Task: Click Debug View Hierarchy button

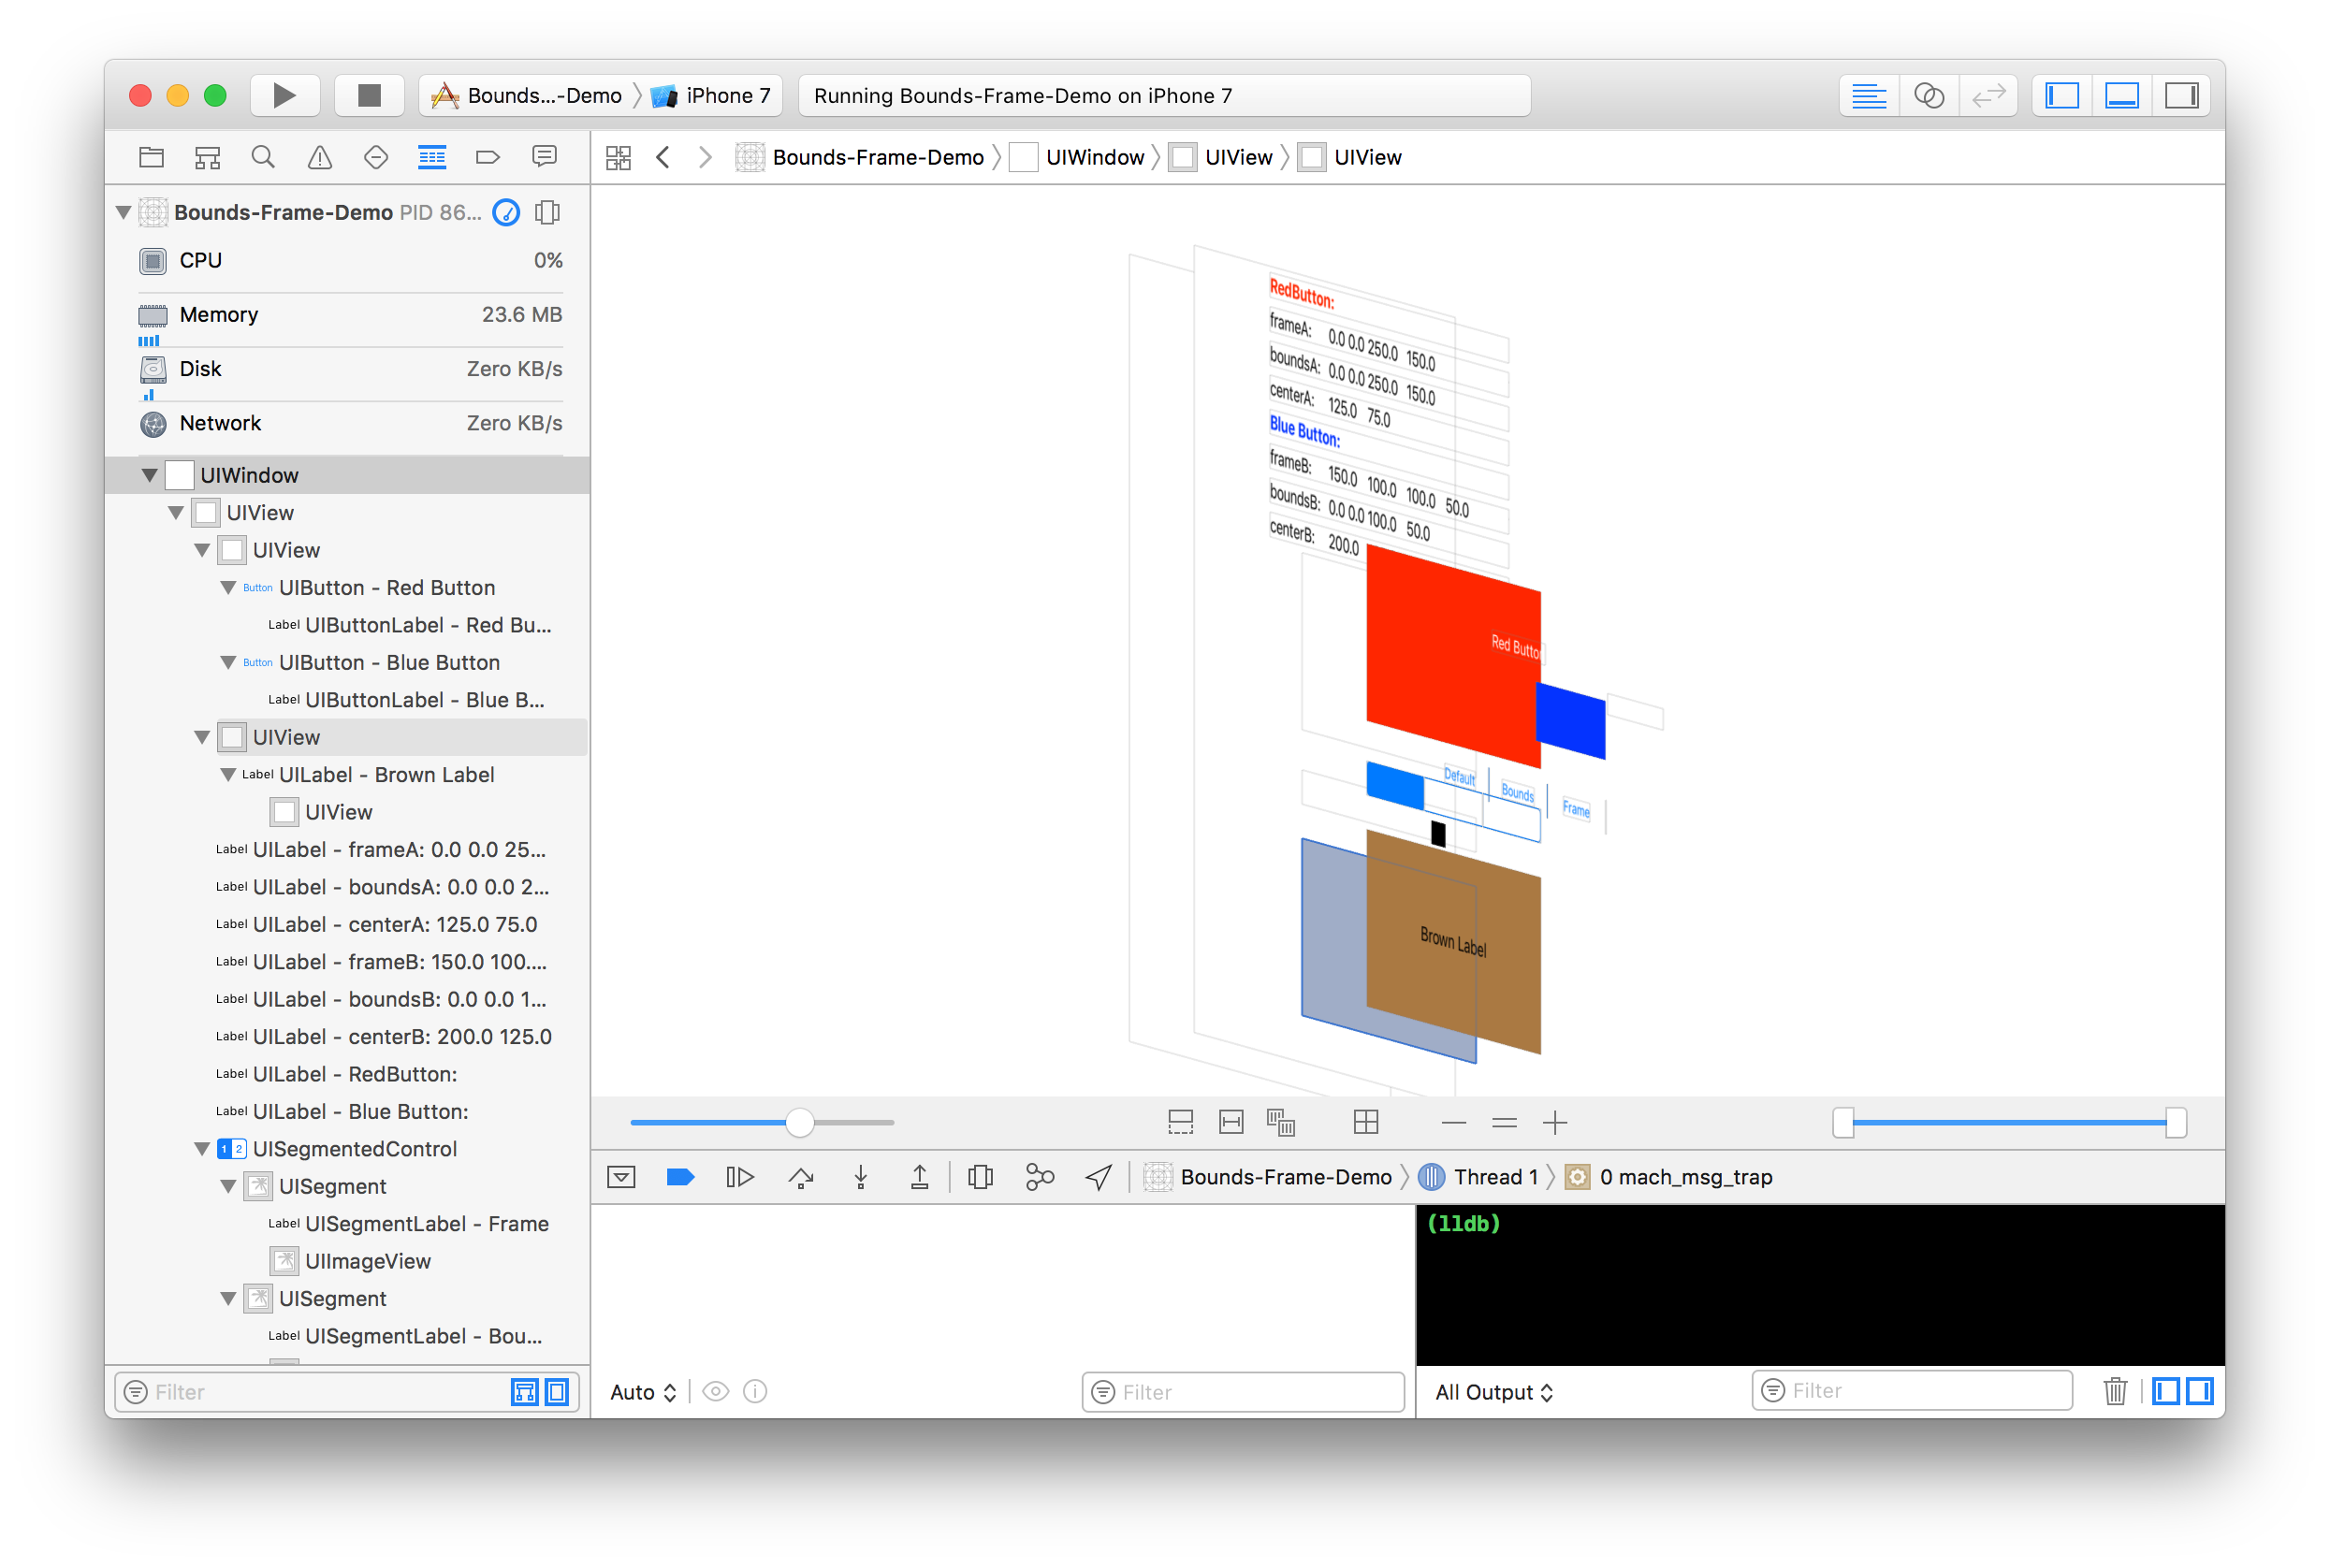Action: 980,1177
